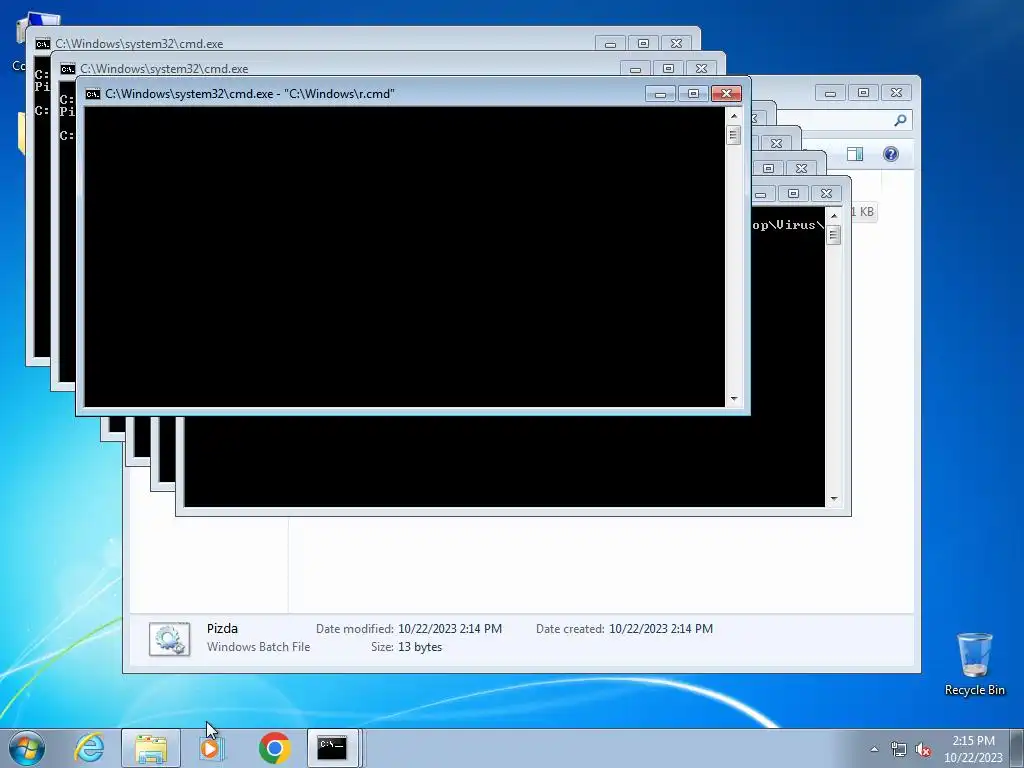
Task: Open the clock showing 2:15 PM
Action: tap(973, 748)
